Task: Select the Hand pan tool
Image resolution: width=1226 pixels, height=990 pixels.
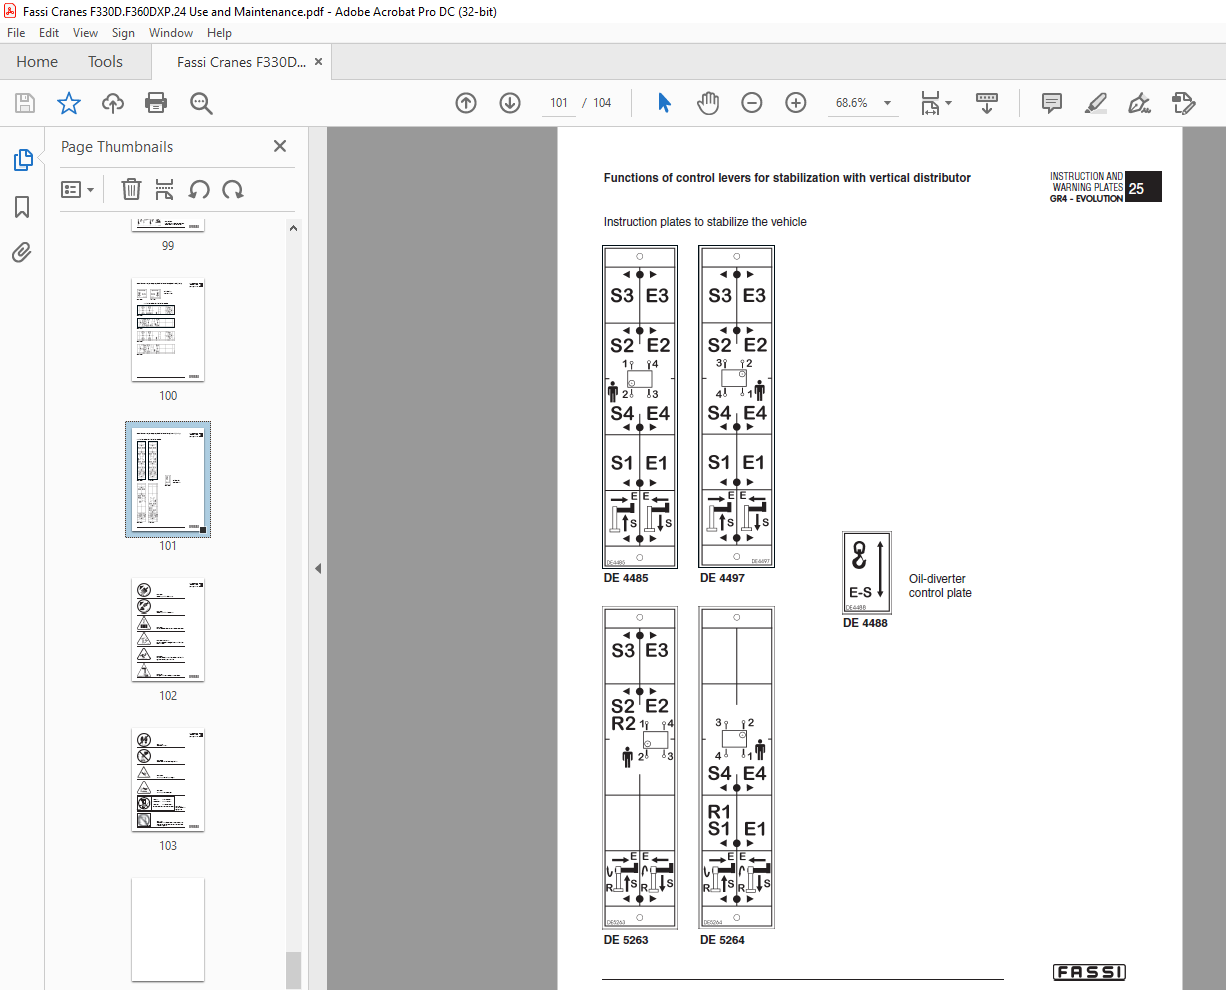Action: pos(708,103)
